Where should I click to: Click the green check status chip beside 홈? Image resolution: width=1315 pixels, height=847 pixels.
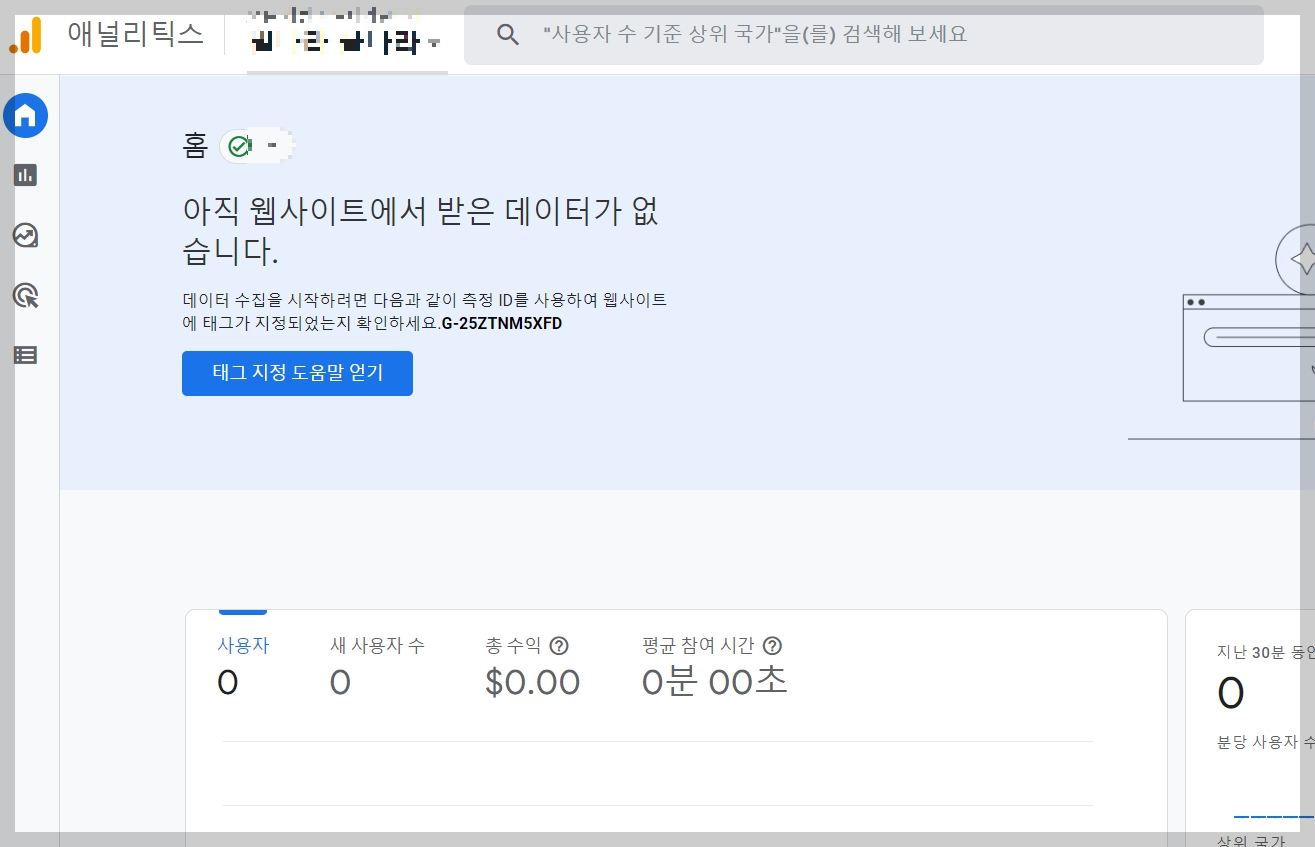pyautogui.click(x=257, y=147)
